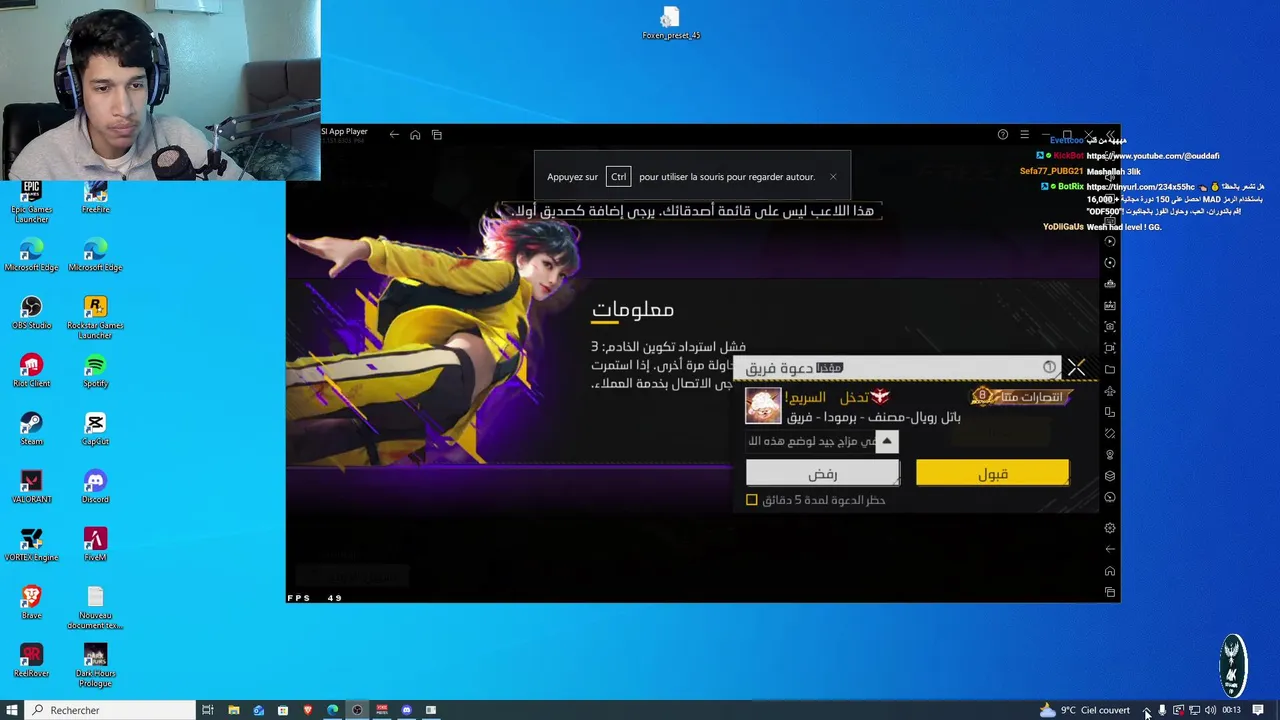The width and height of the screenshot is (1280, 720).
Task: Click the tinyurl.com link in BotRix message
Action: [1140, 187]
